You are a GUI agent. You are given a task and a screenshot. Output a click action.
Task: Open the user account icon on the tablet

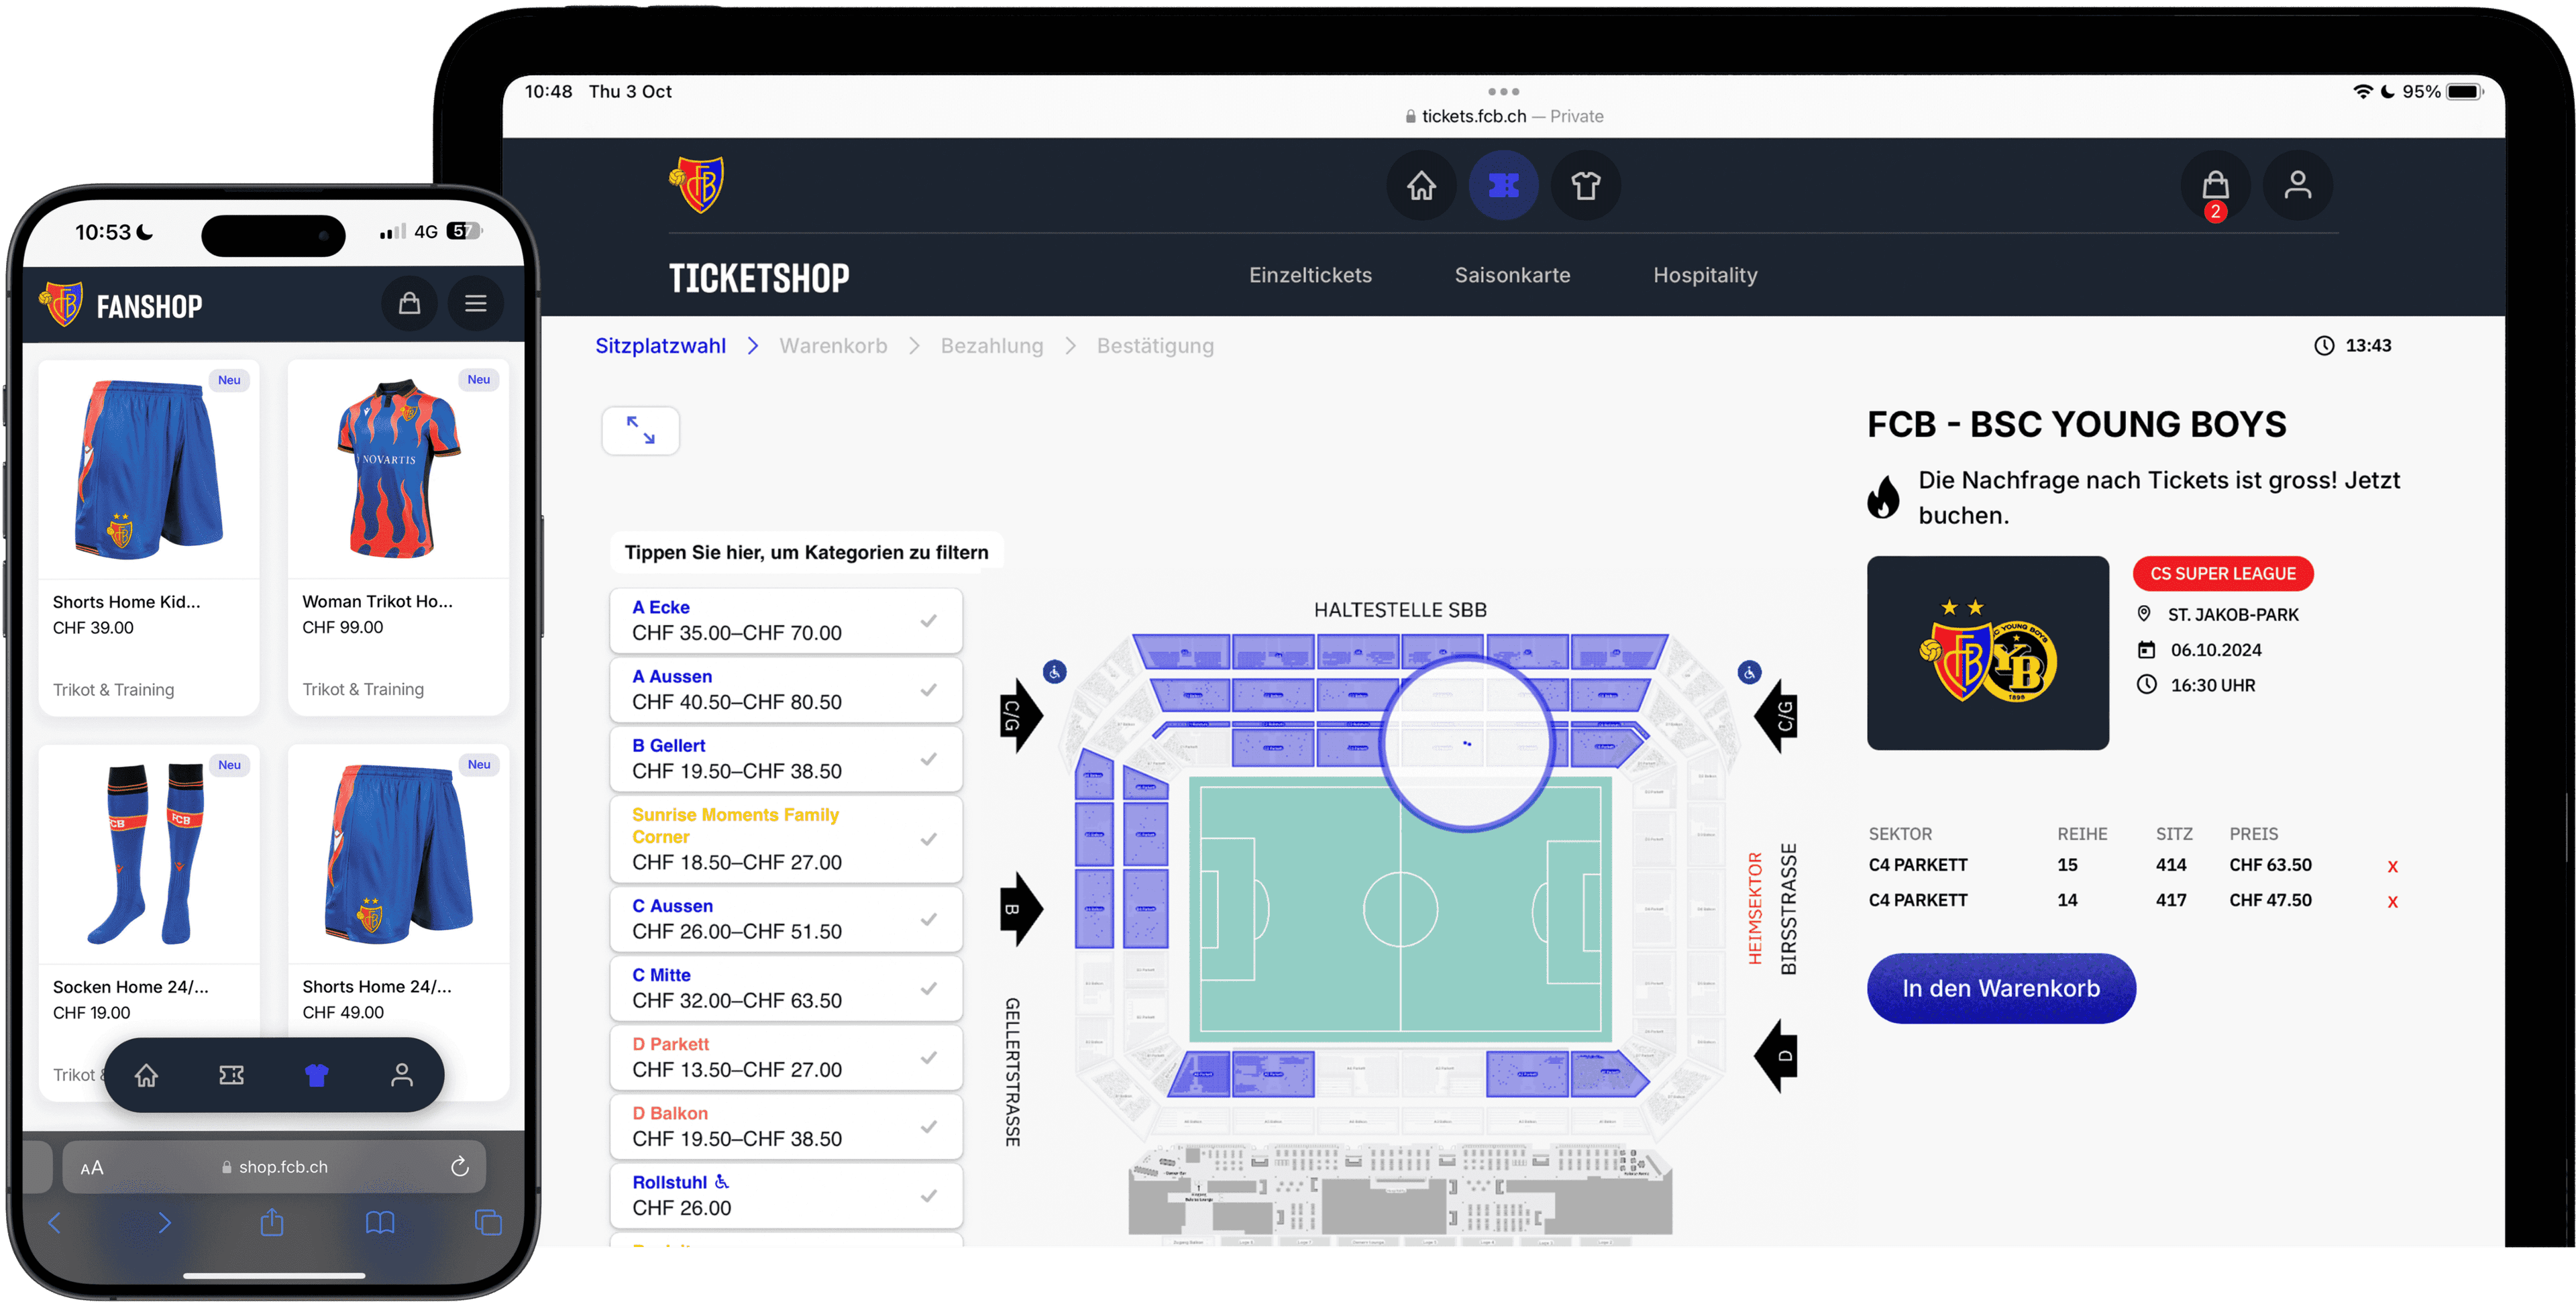click(x=2297, y=186)
